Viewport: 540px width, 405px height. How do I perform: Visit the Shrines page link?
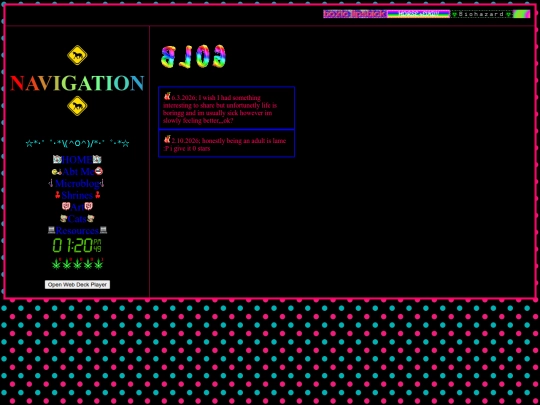(77, 195)
